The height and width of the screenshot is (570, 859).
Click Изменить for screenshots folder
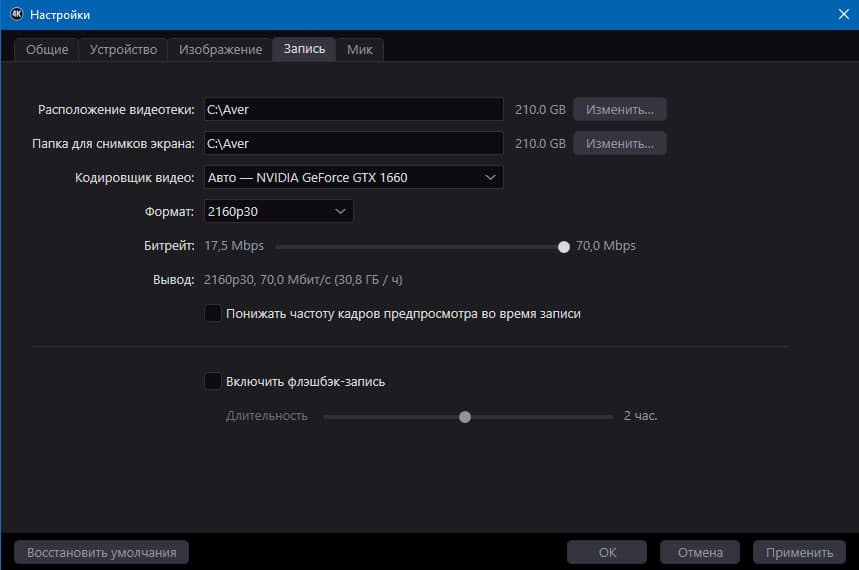[x=620, y=144]
